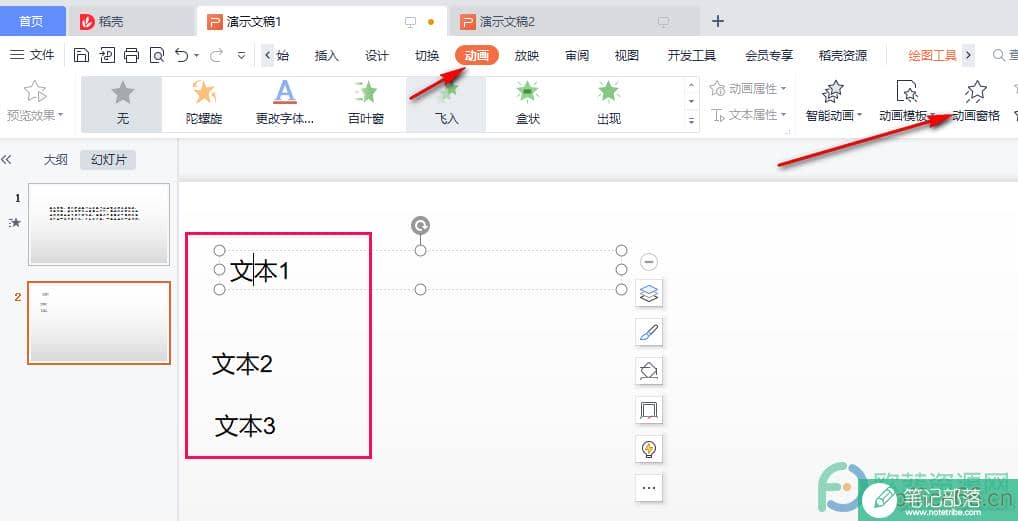Click the animation star marker beside slide 1
This screenshot has width=1018, height=521.
(x=15, y=222)
